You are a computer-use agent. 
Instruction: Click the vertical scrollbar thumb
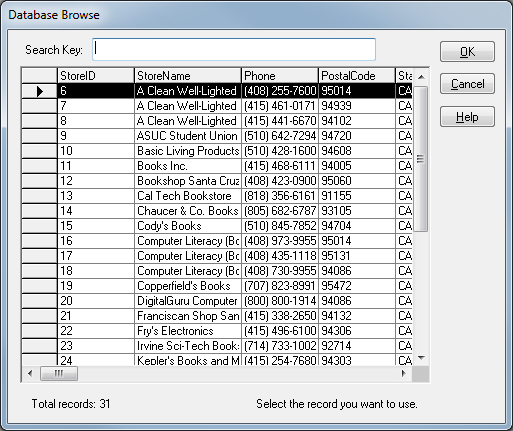pos(421,159)
